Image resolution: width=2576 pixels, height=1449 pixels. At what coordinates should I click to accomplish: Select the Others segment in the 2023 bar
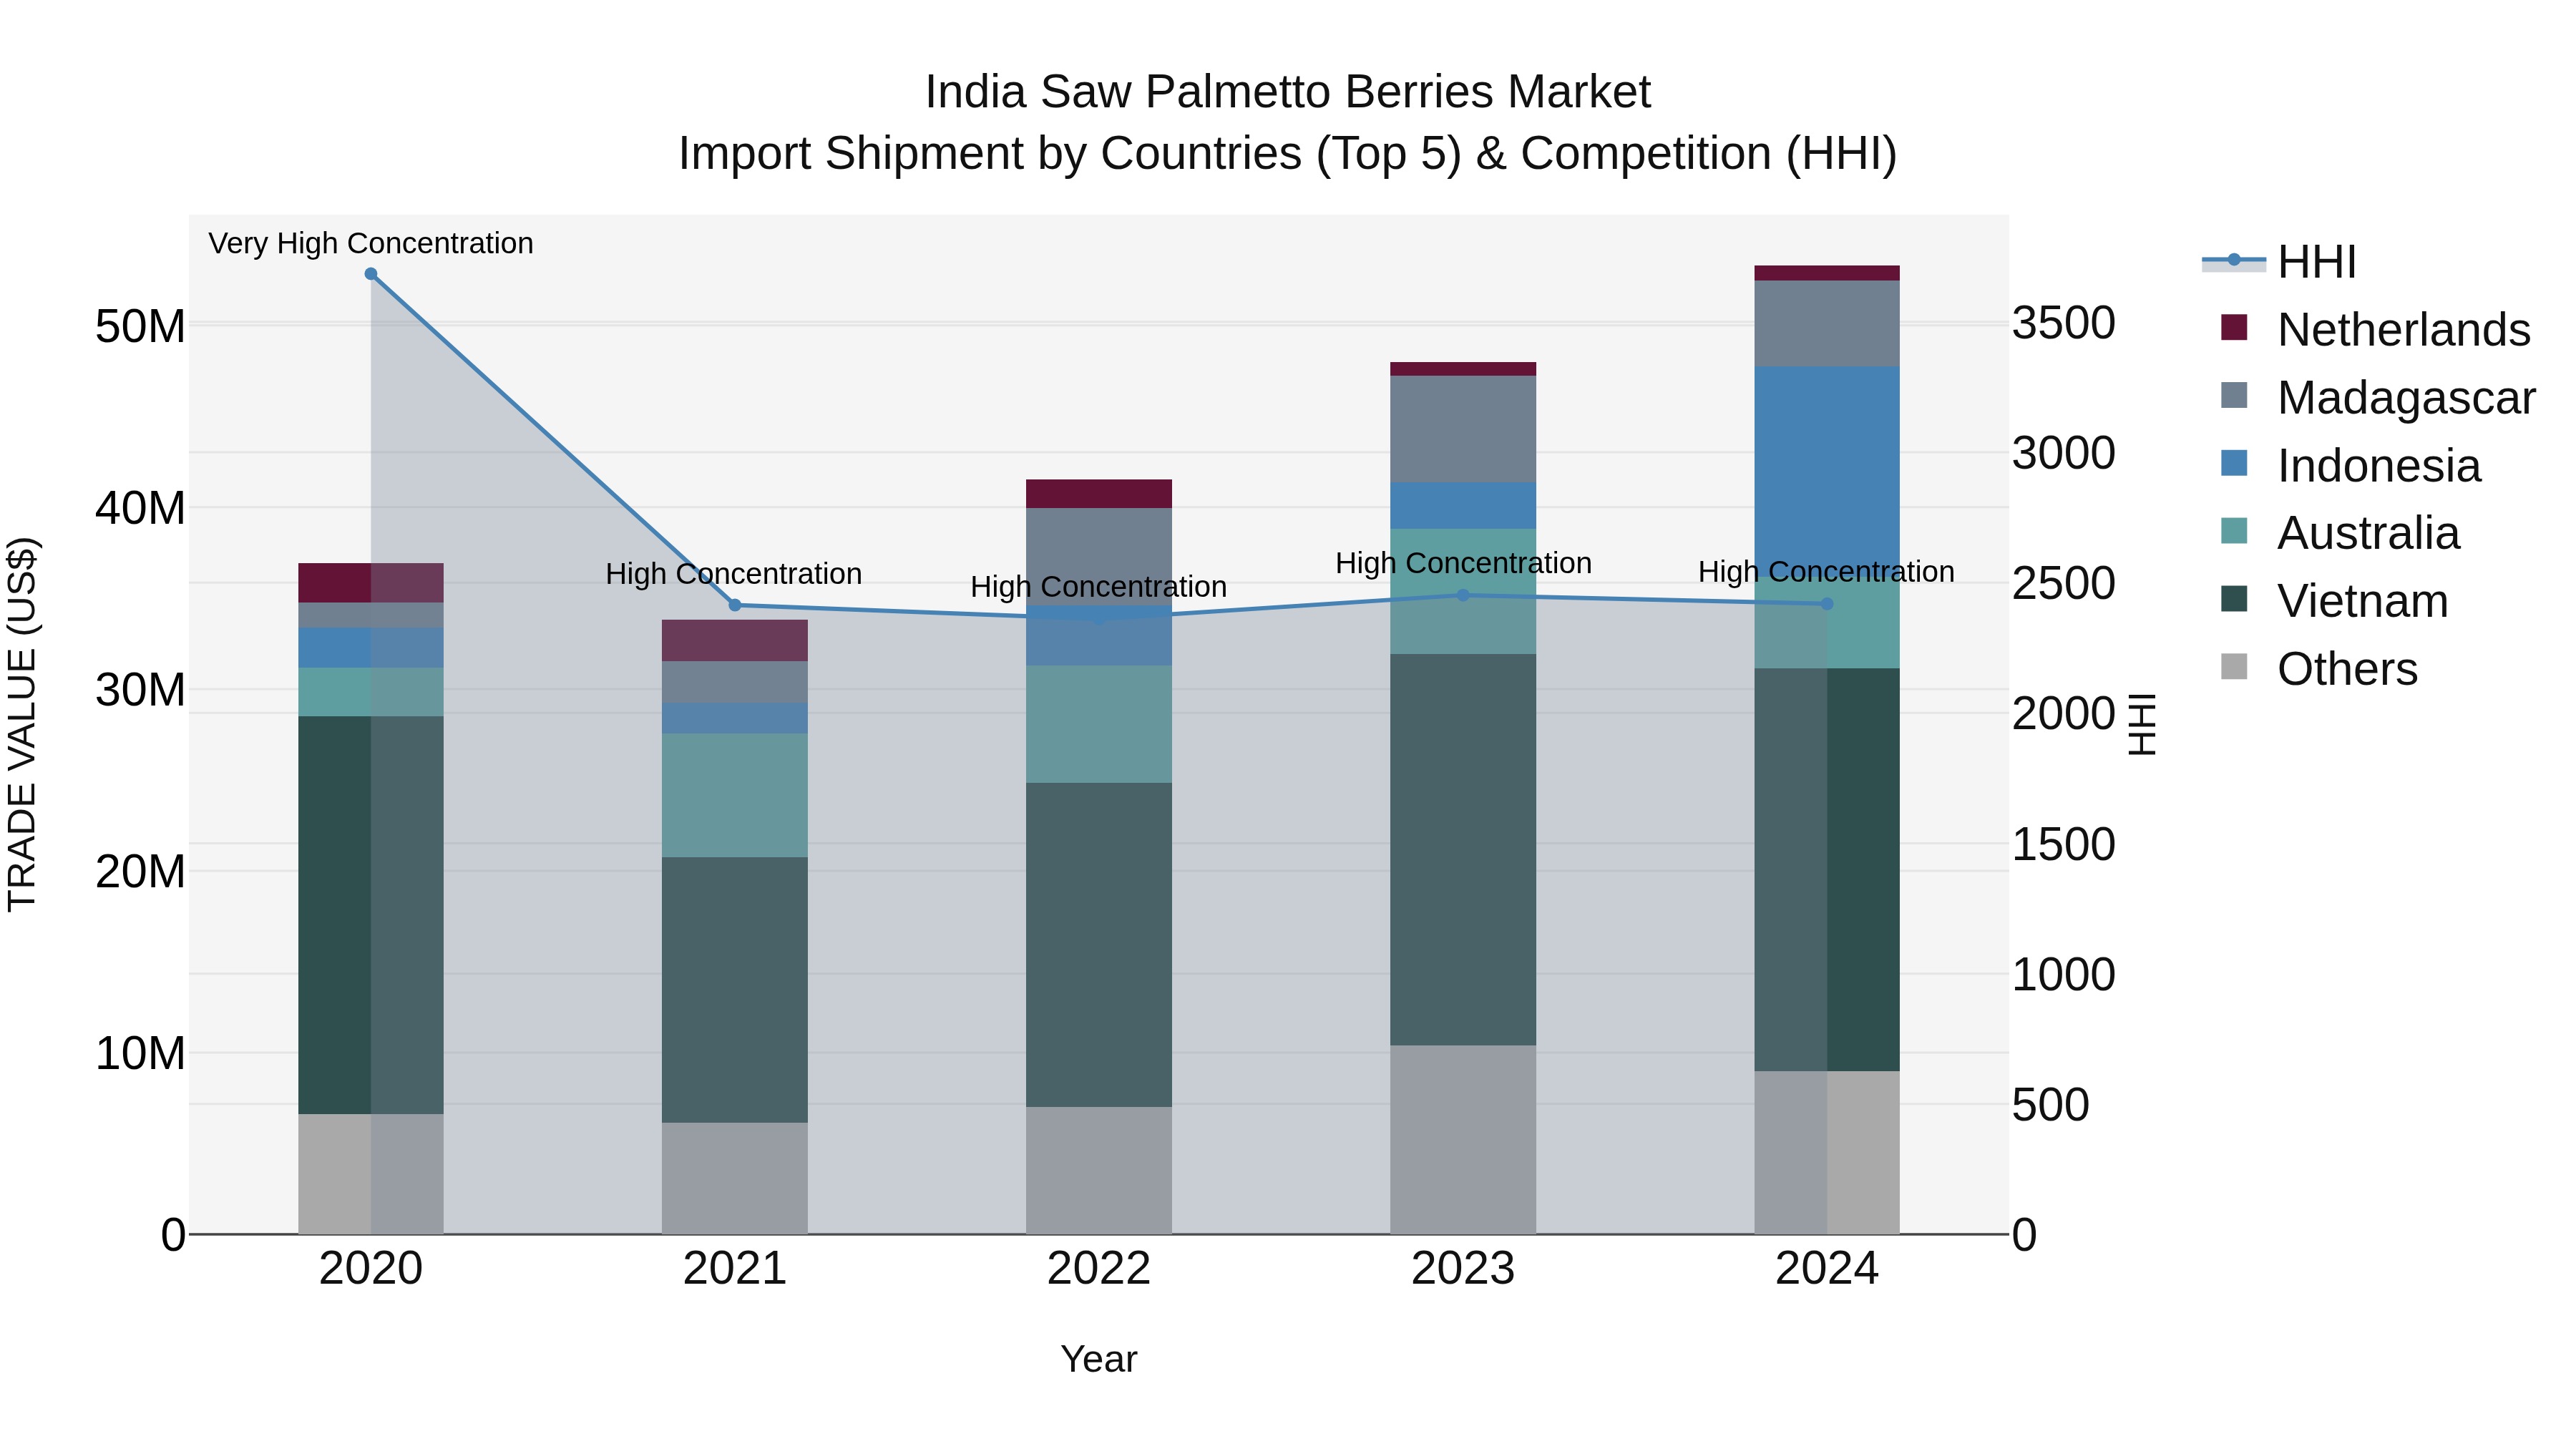[x=1463, y=1140]
